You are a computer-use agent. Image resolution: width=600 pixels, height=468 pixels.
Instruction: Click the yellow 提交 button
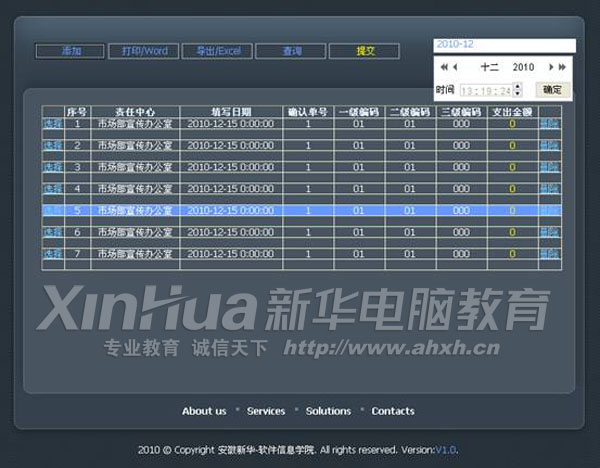365,51
